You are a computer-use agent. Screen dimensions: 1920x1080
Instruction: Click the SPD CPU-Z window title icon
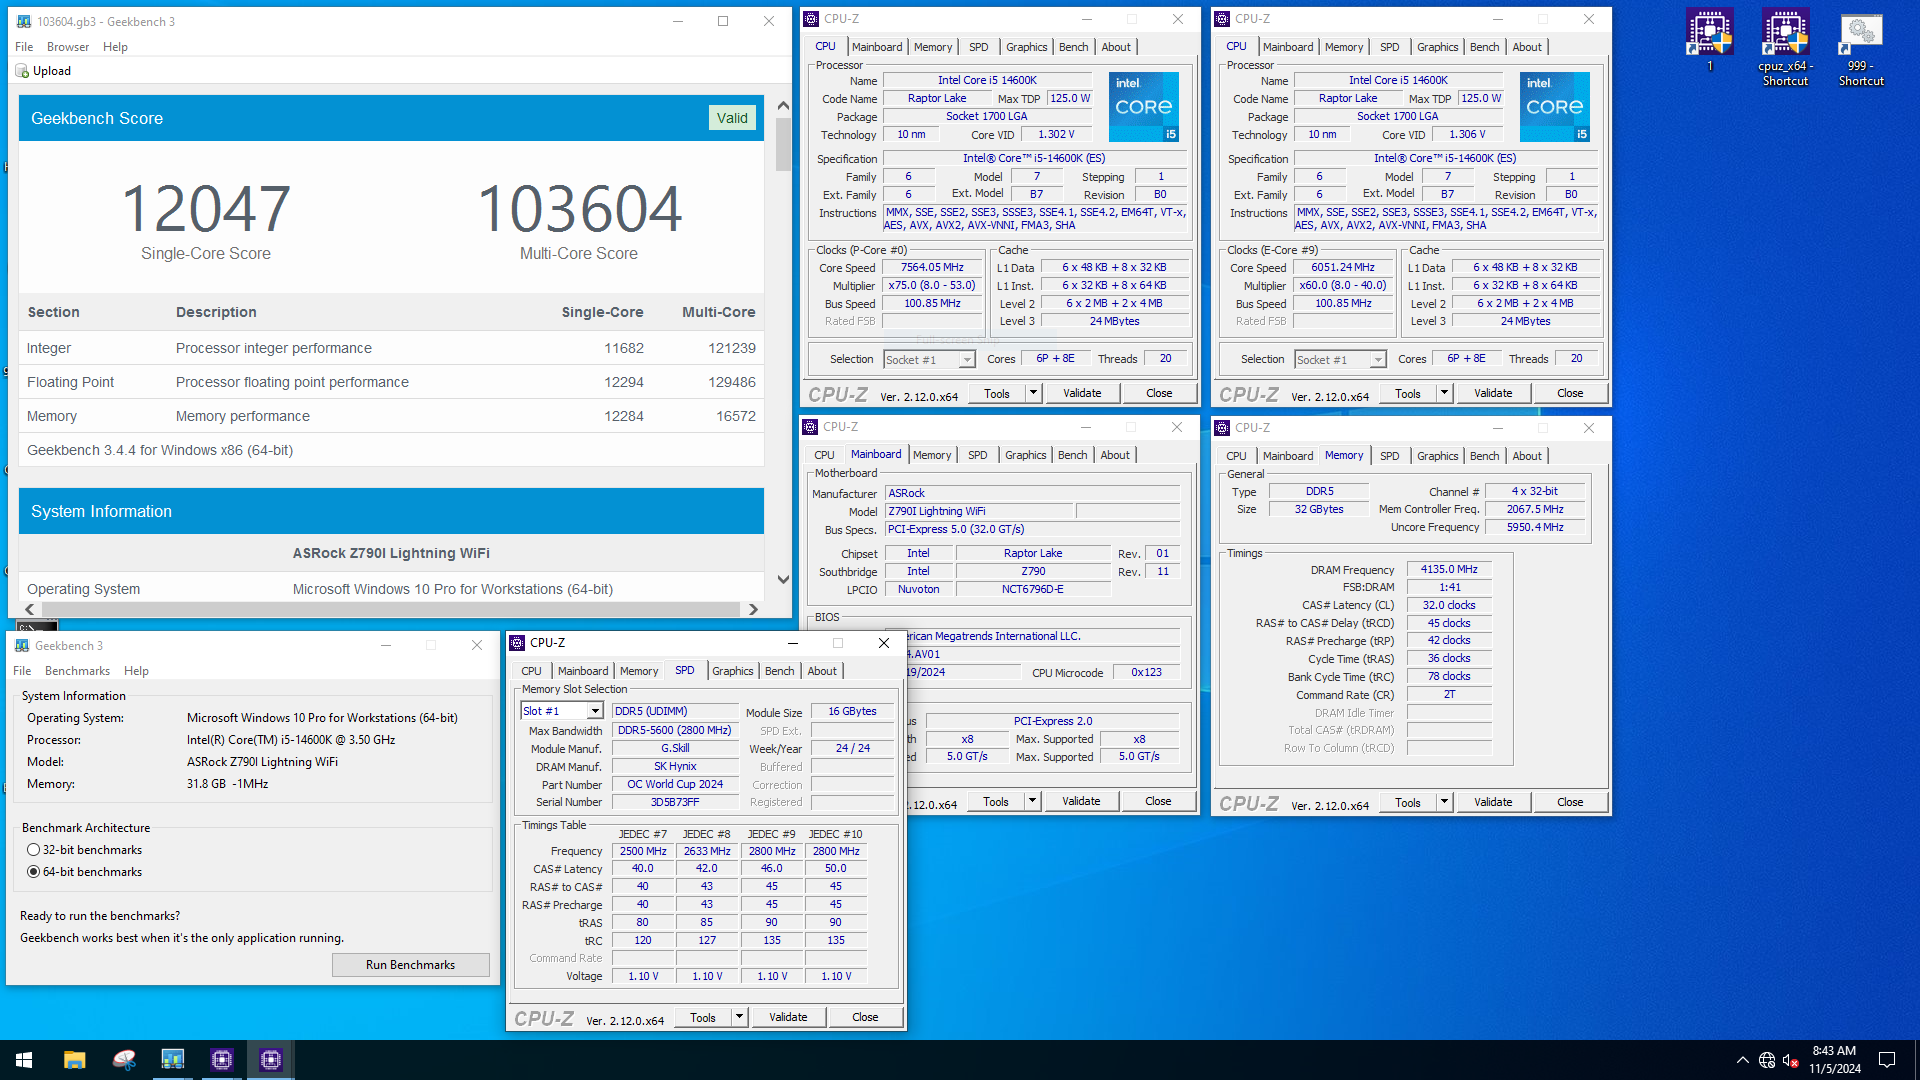(x=517, y=643)
